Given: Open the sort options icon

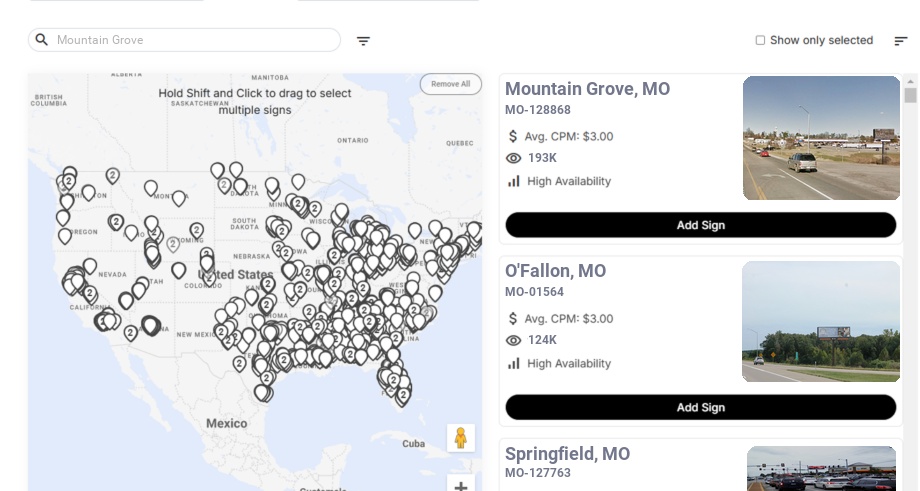Looking at the screenshot, I should [901, 41].
